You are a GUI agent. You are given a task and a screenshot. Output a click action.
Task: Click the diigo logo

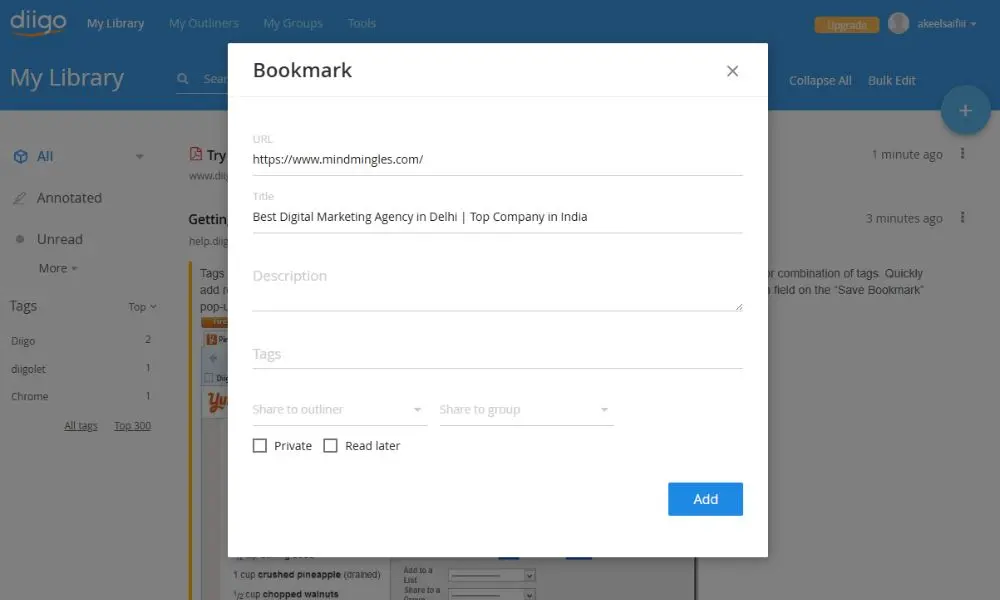38,22
